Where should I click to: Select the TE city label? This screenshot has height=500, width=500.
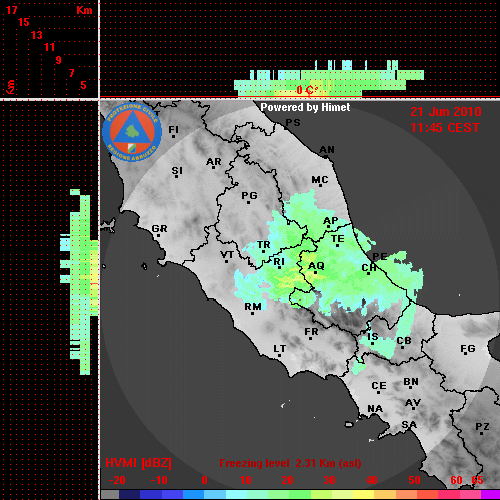[337, 239]
